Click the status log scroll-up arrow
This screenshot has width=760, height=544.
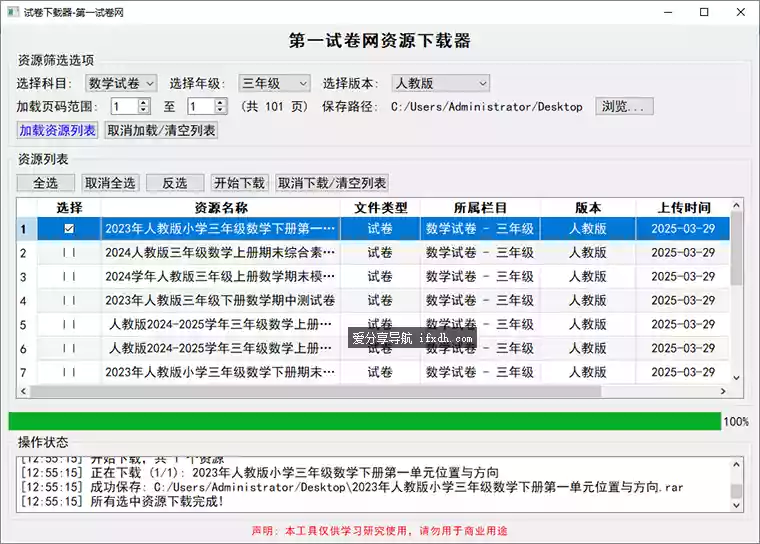coord(736,464)
